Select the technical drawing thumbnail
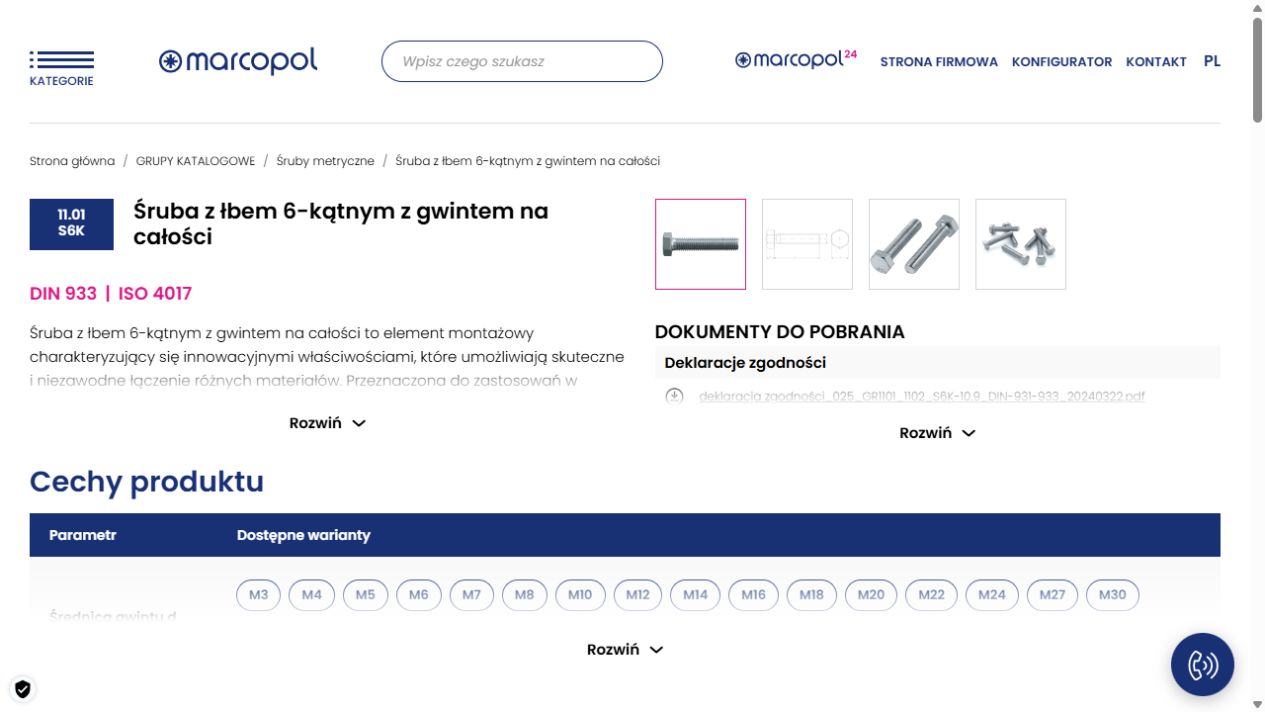 click(807, 244)
